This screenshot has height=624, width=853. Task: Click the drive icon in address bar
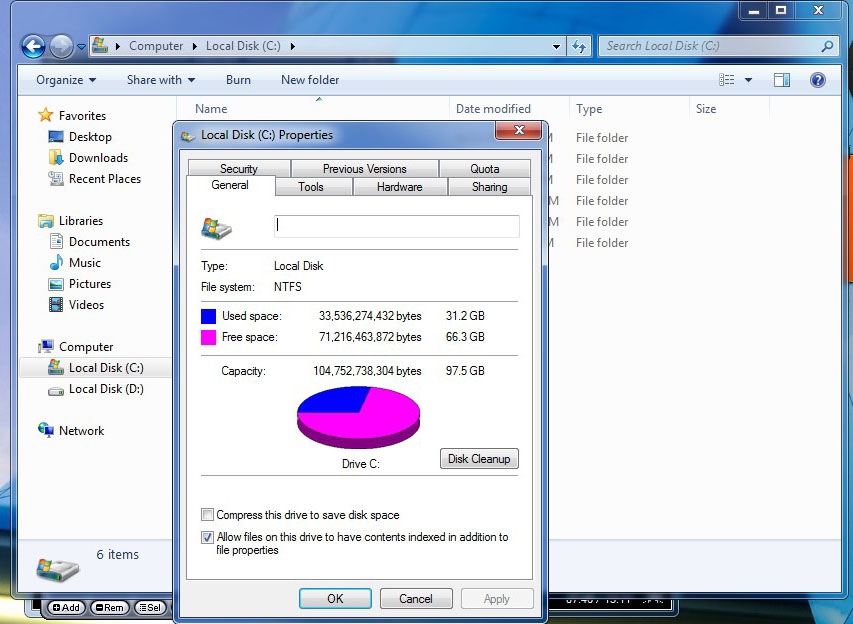coord(100,45)
